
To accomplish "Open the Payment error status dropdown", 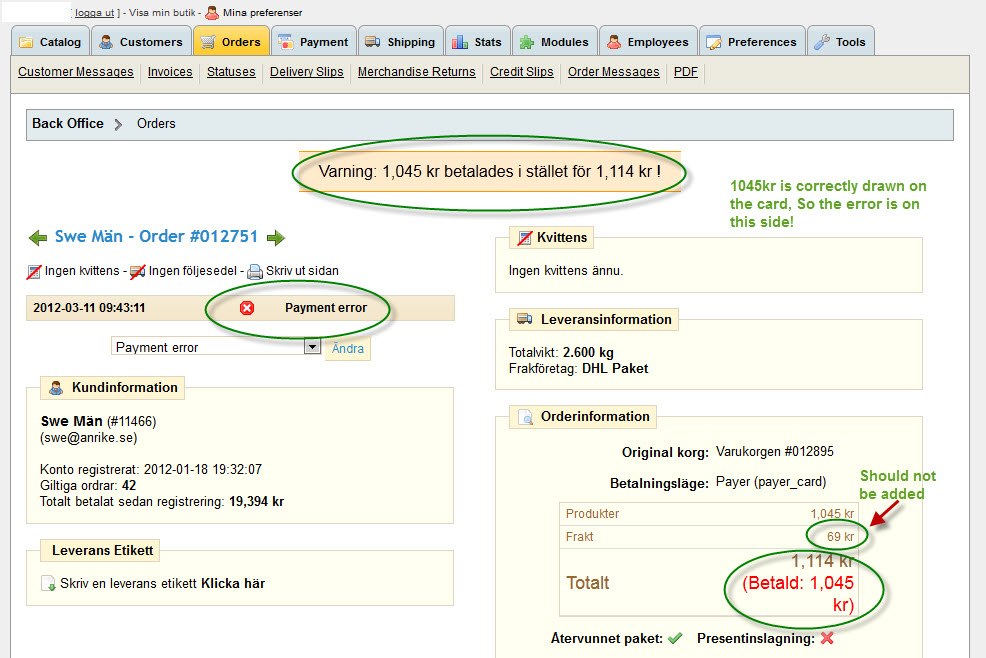I will coord(216,347).
